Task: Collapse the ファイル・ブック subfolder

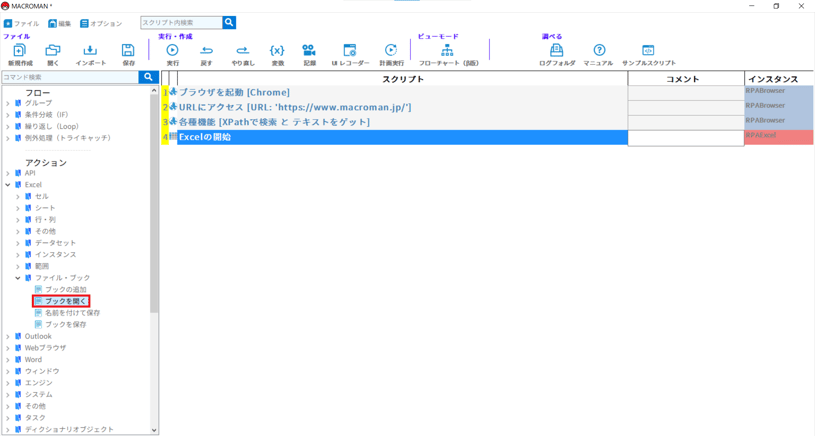Action: point(18,278)
